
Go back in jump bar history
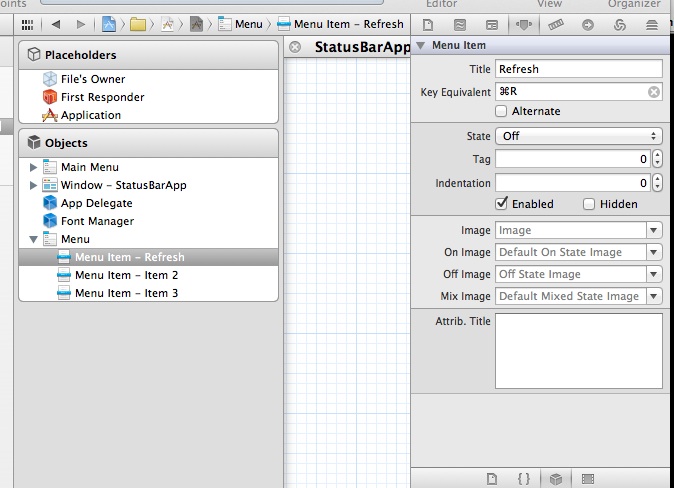point(55,25)
